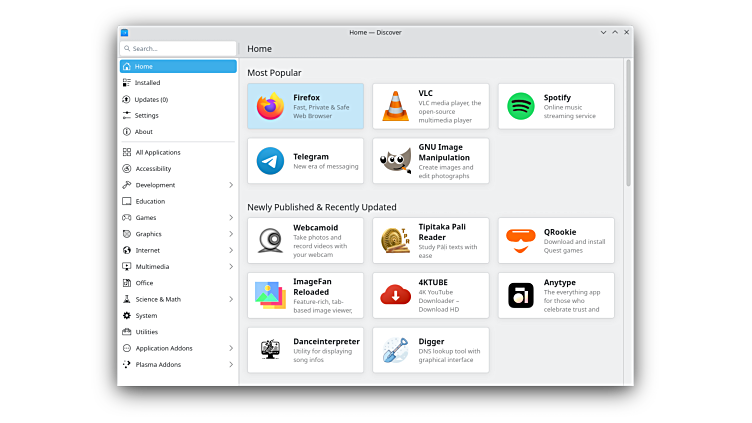Viewport: 752px width, 423px height.
Task: Expand the Development category arrow
Action: [231, 185]
